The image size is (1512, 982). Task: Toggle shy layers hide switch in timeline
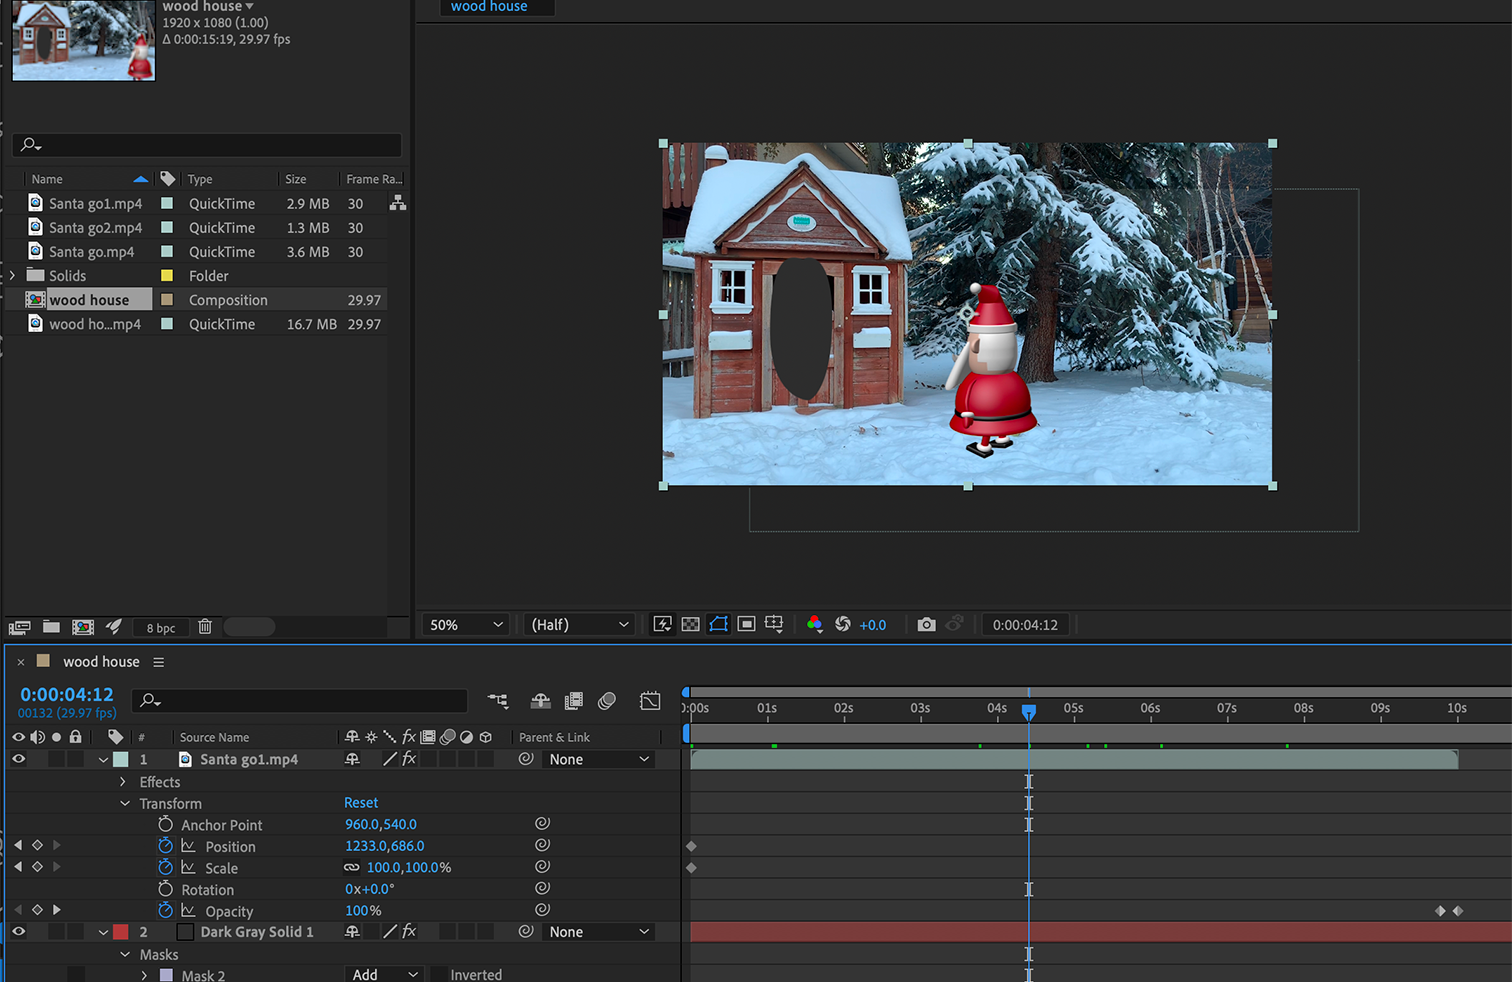tap(540, 701)
